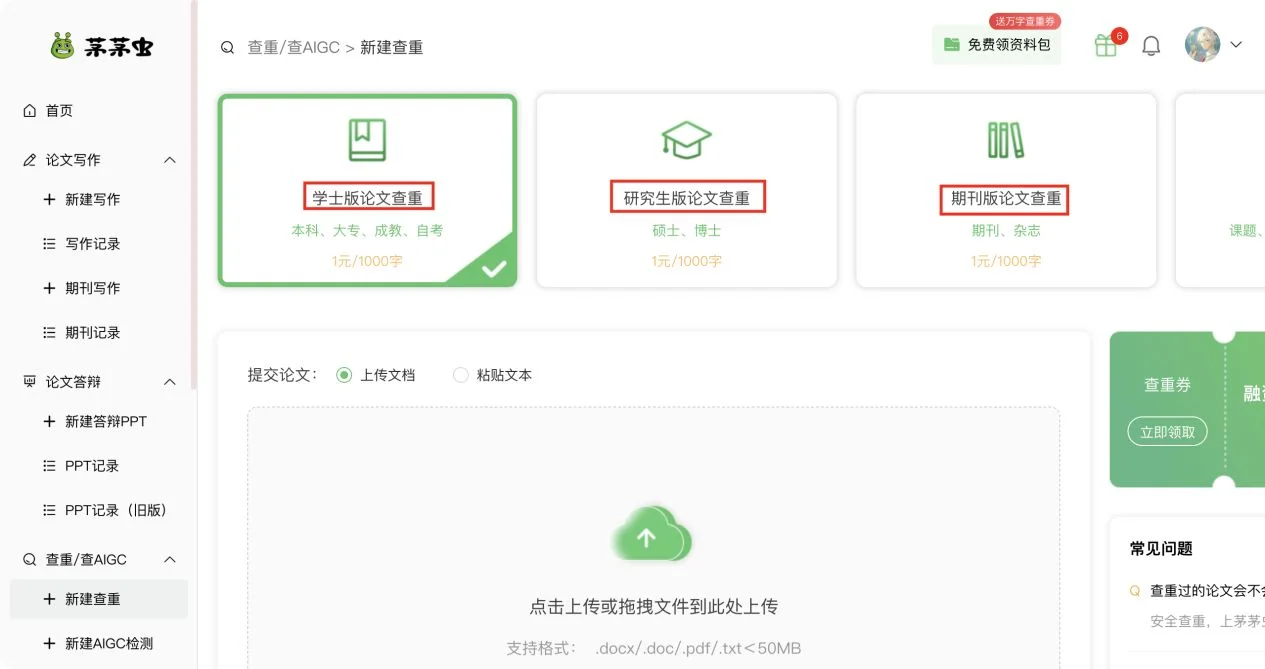Select the 上传文档 radio option
Image resolution: width=1265 pixels, height=669 pixels.
(x=345, y=375)
